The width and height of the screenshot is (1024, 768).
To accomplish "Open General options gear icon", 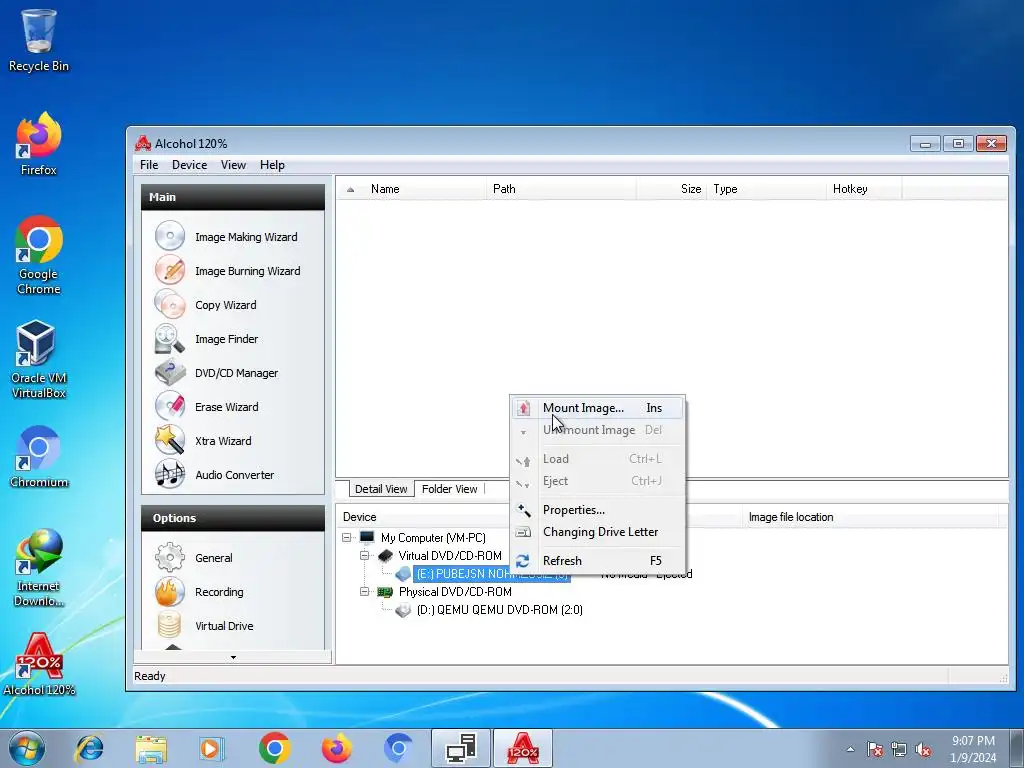I will (170, 557).
